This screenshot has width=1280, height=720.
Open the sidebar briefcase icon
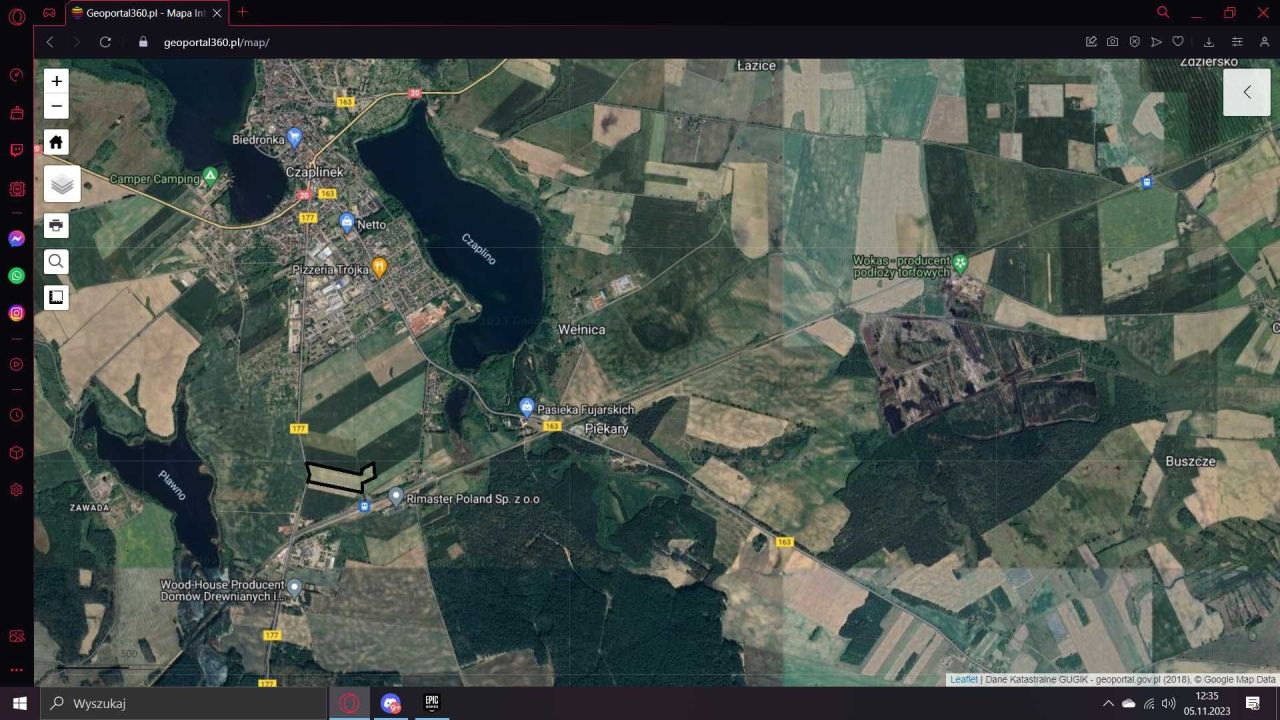click(16, 113)
